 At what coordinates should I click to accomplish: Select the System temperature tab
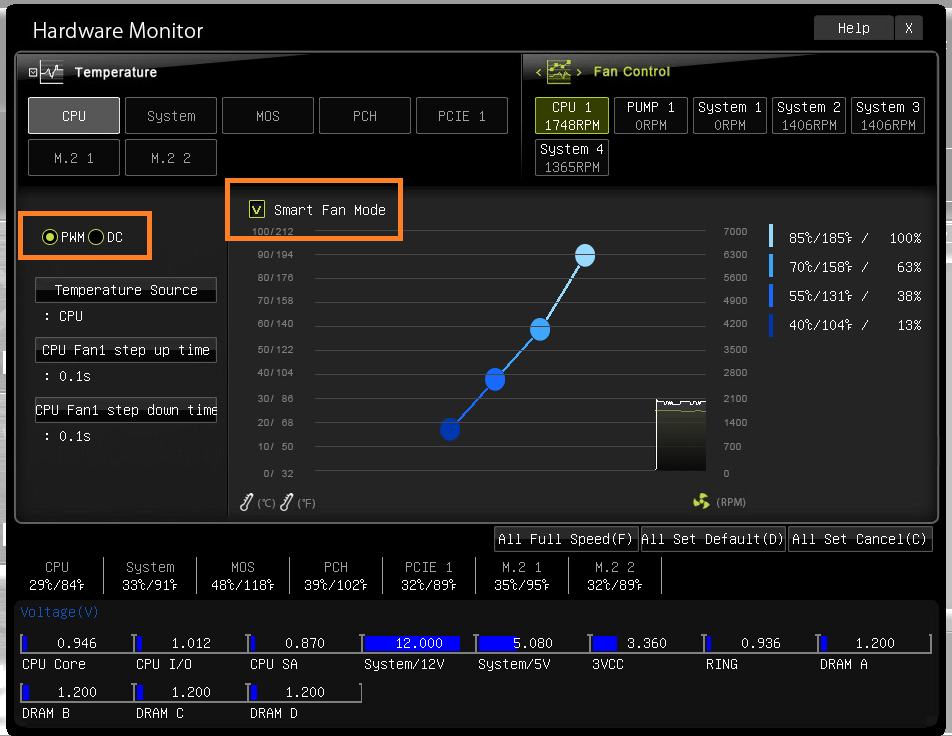[171, 115]
